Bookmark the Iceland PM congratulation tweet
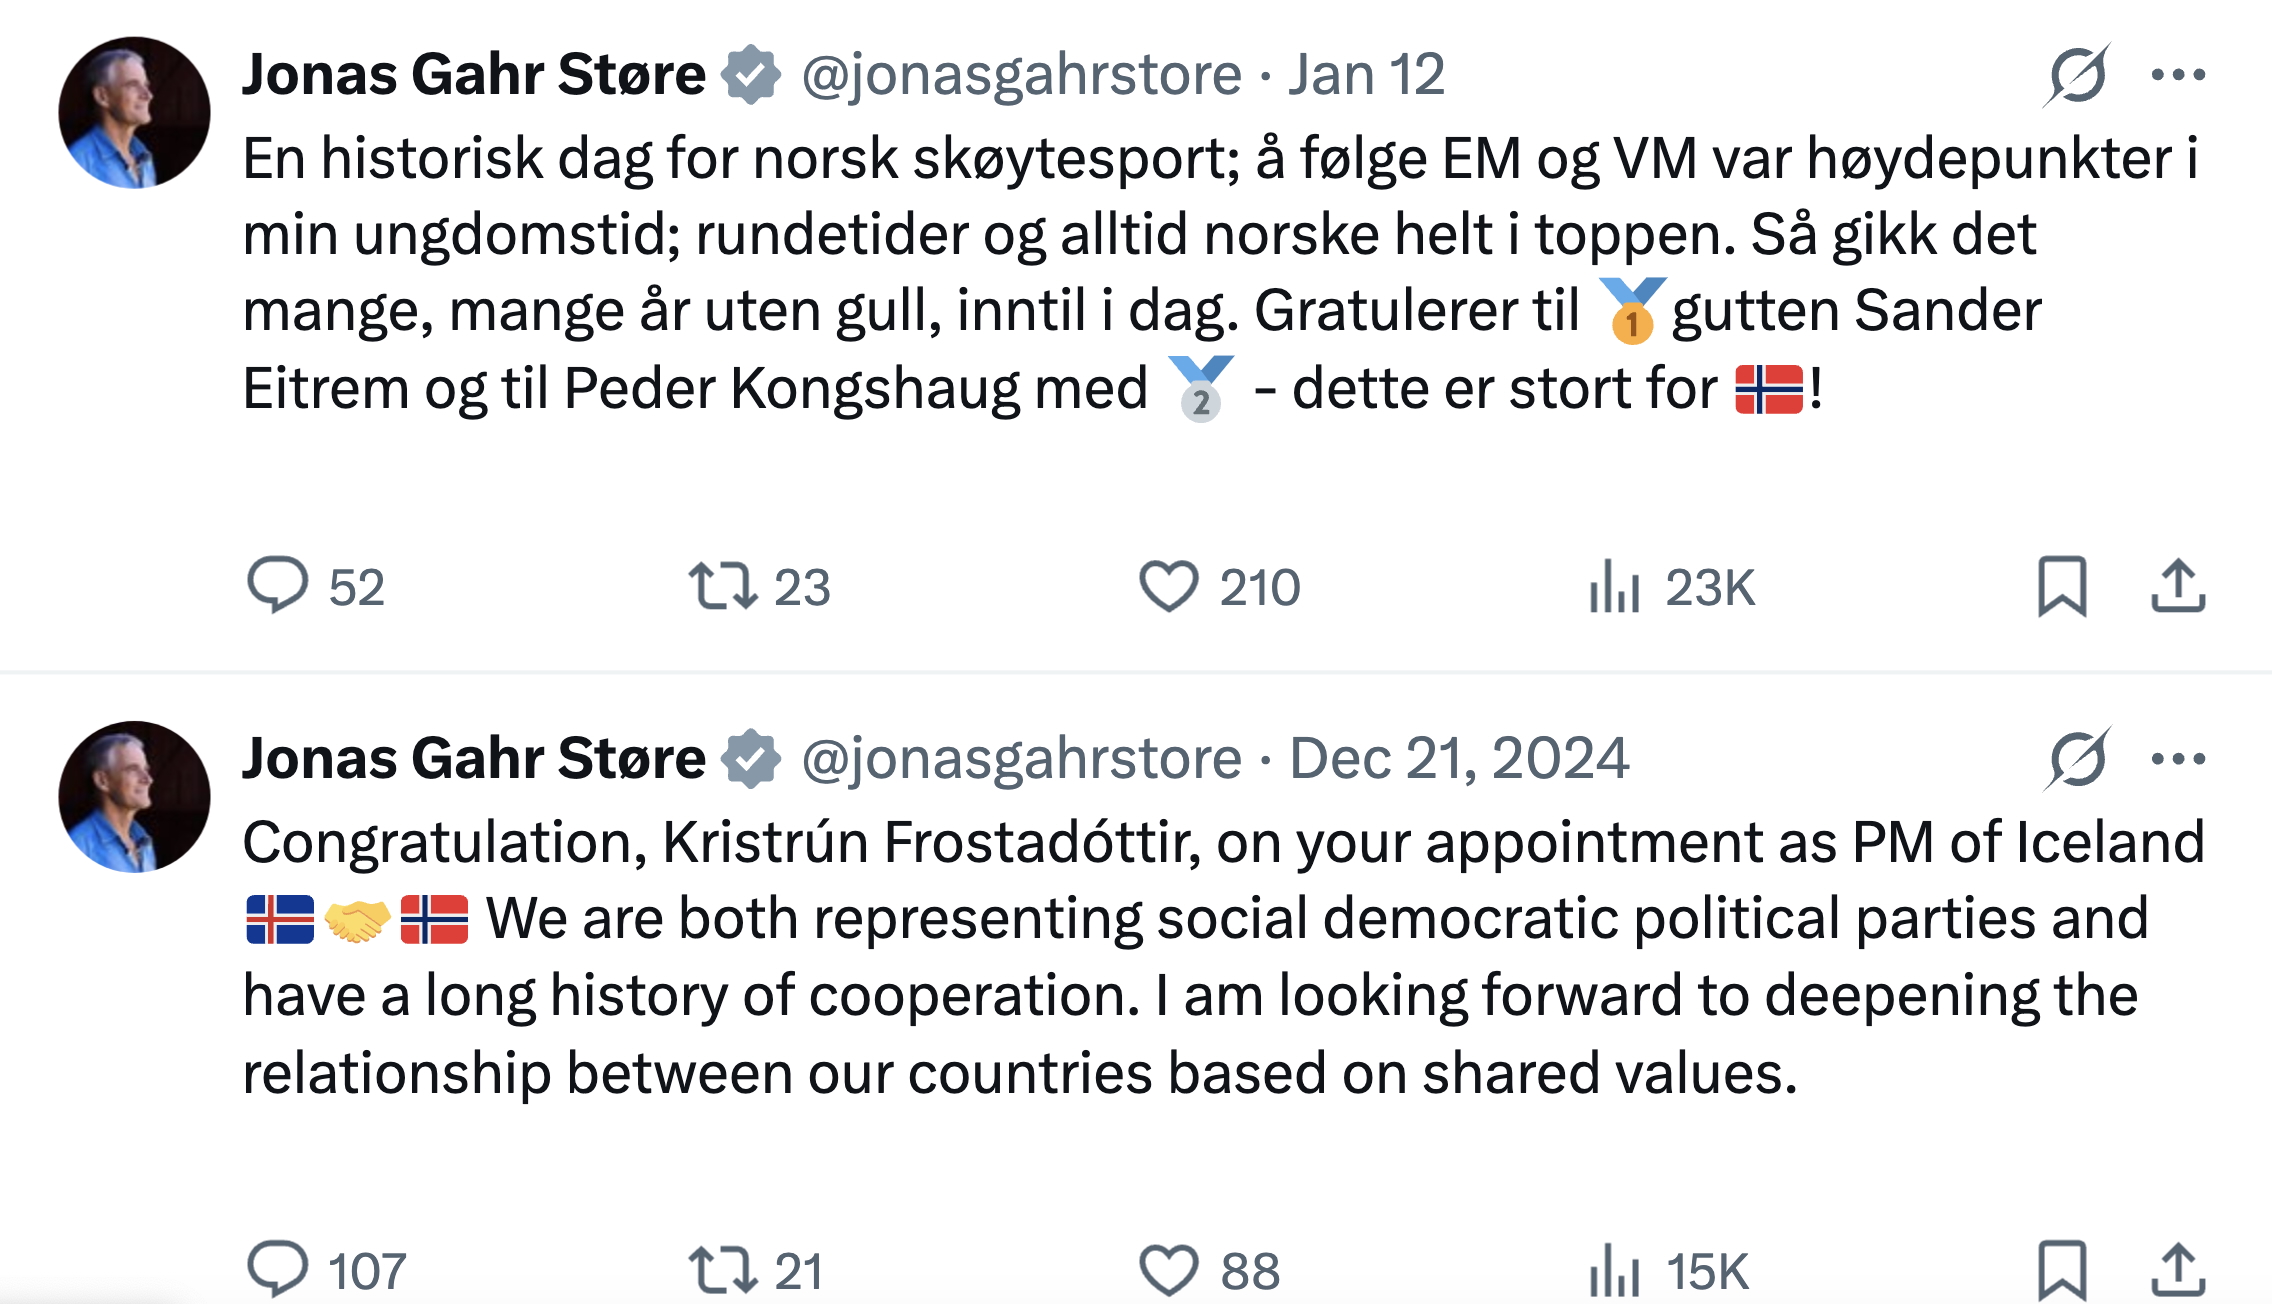 2061,1270
